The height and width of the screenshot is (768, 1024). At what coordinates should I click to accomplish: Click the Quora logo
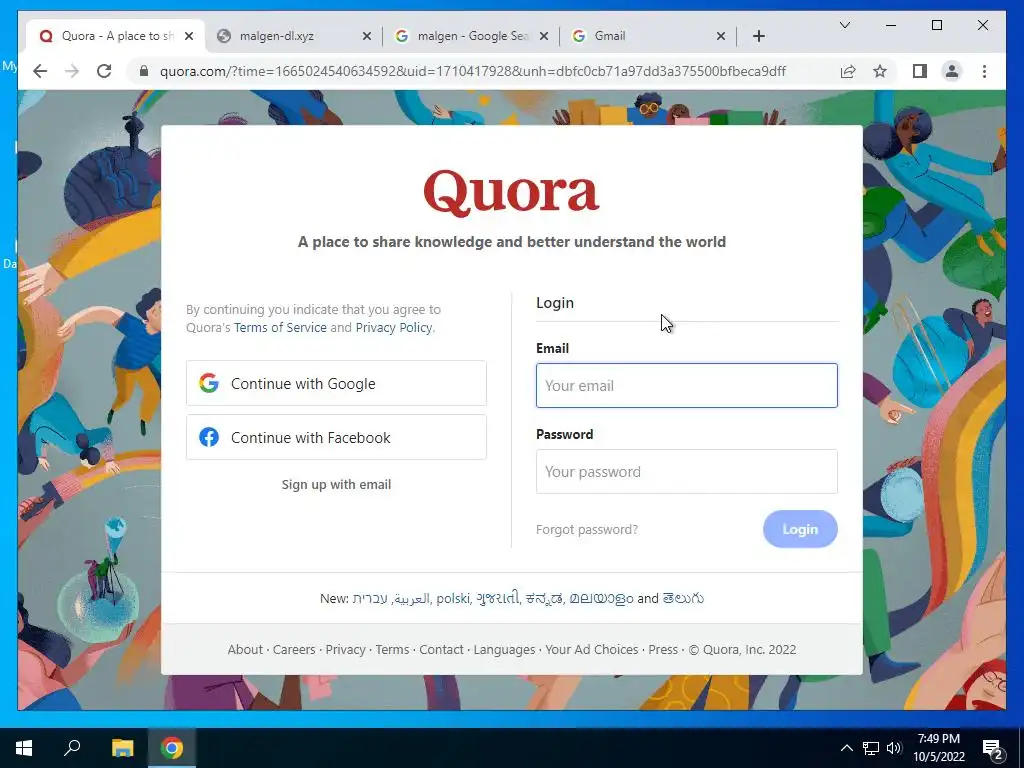[x=511, y=192]
